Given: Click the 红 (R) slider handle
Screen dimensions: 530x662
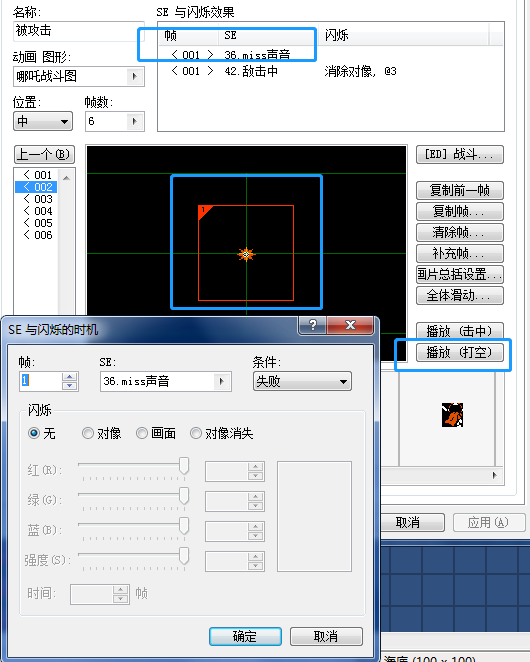Looking at the screenshot, I should pos(184,467).
